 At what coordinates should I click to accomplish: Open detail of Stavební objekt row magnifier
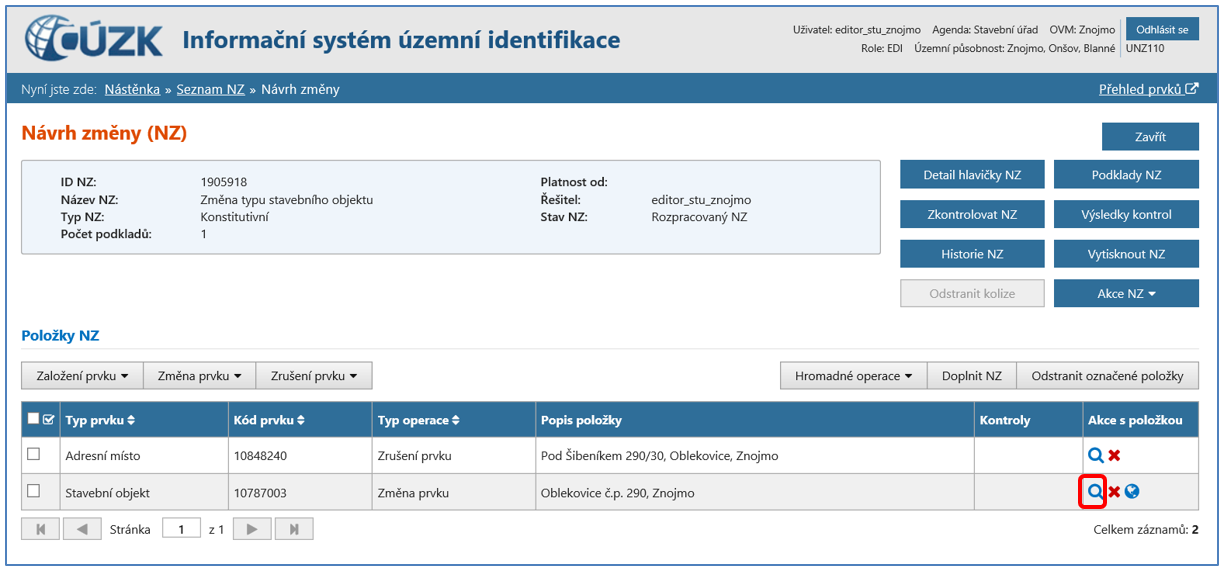(1095, 492)
